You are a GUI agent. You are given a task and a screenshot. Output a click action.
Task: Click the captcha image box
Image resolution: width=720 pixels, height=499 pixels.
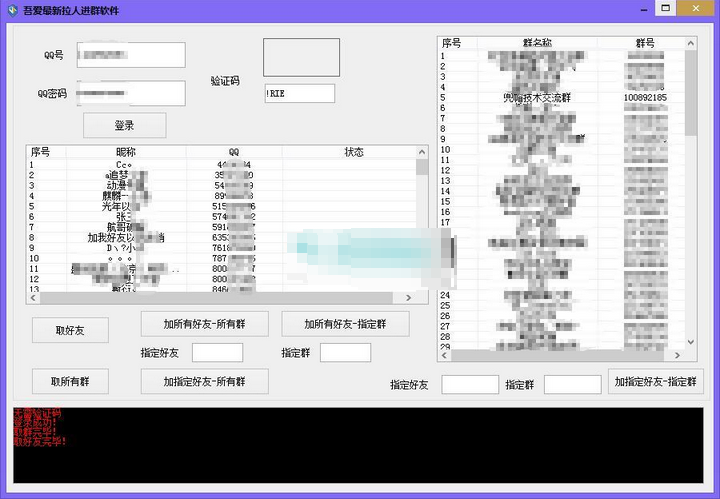[301, 57]
